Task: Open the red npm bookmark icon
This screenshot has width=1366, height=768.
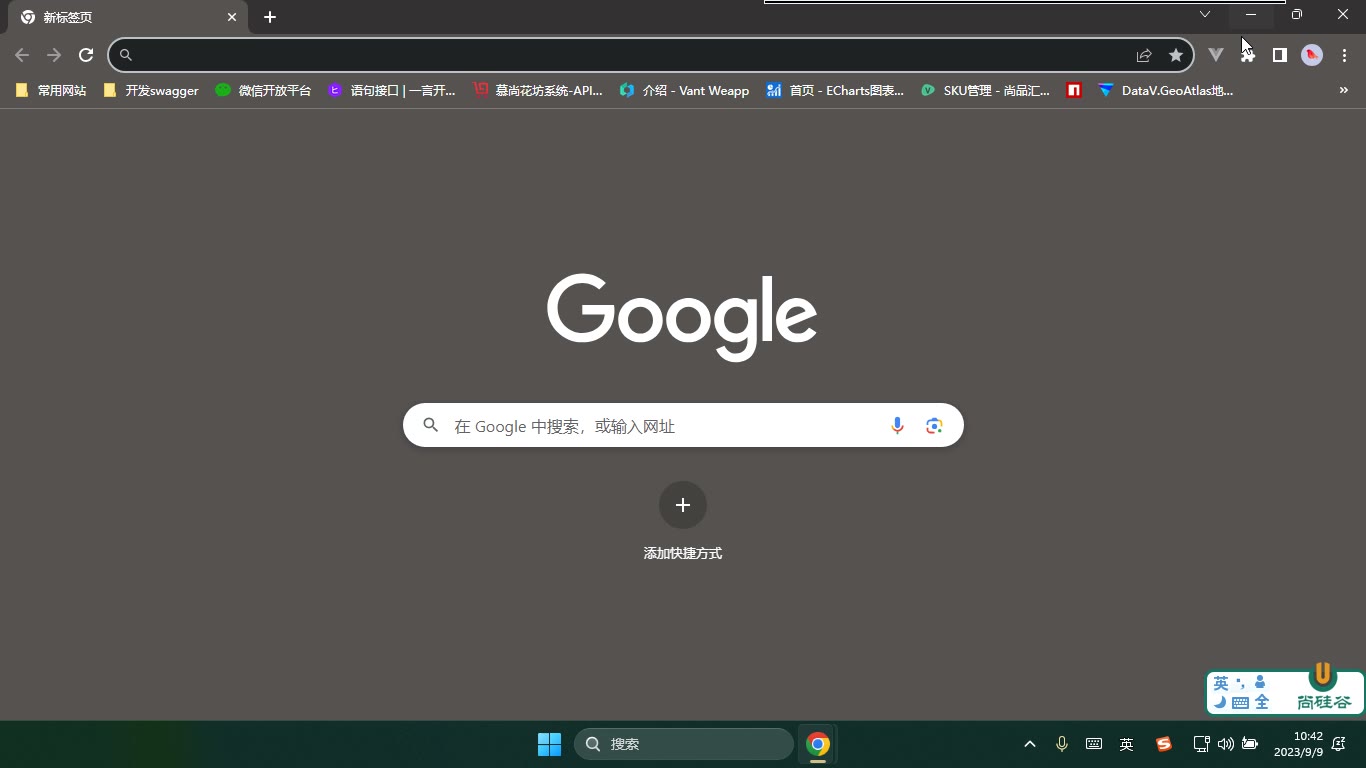Action: tap(1074, 90)
